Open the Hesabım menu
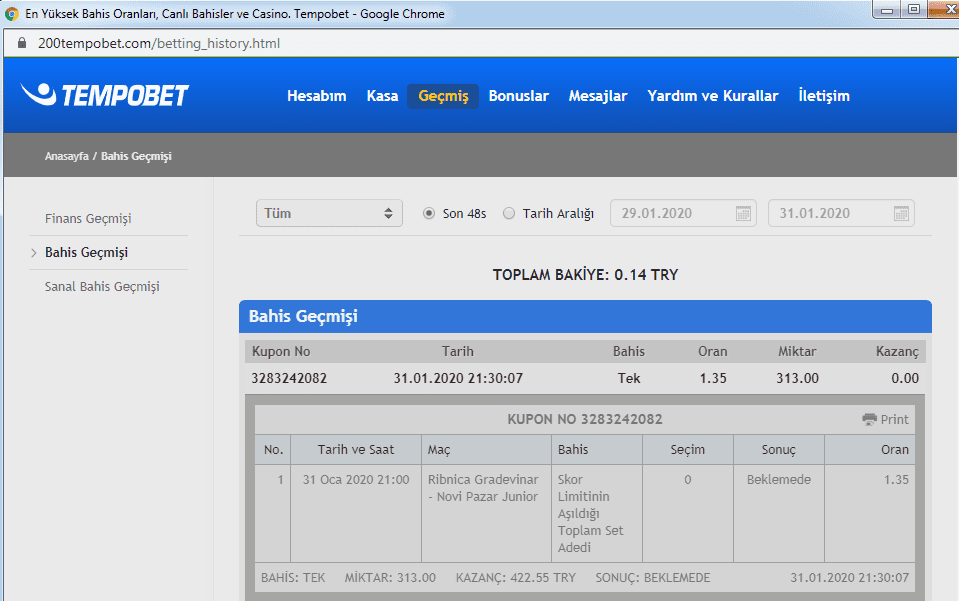Screen dimensions: 959x601 pyautogui.click(x=317, y=96)
